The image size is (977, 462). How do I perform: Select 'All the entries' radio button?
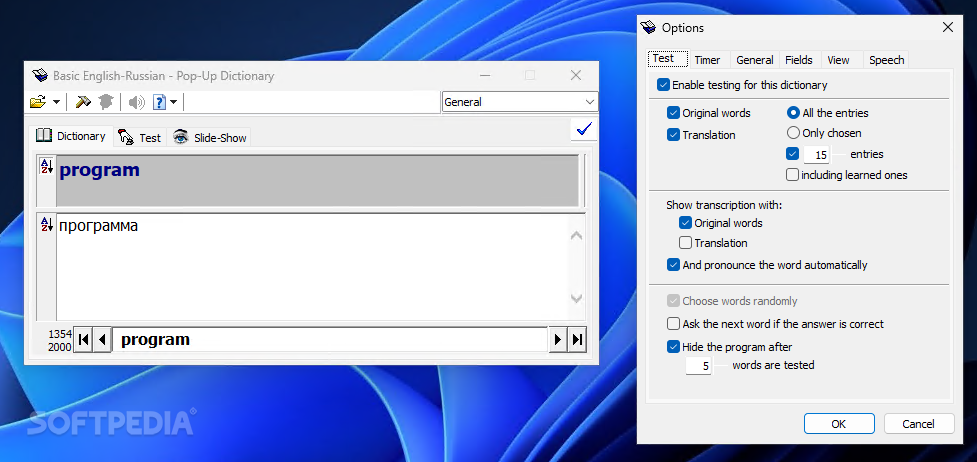click(793, 113)
